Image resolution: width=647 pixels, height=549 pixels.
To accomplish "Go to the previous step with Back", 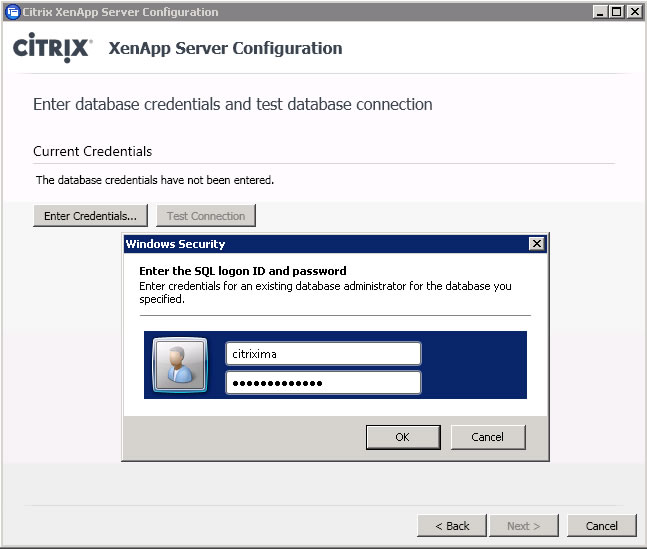I will coord(452,525).
